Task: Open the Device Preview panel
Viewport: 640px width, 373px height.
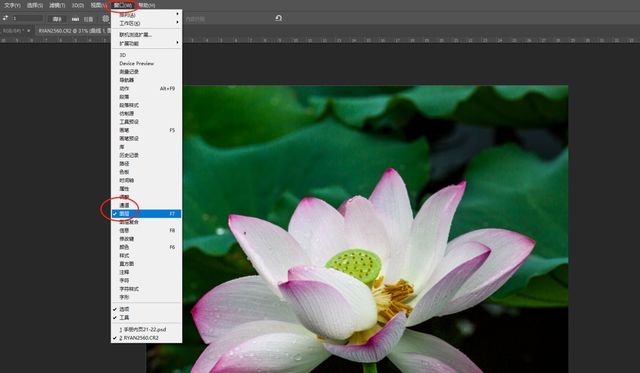Action: click(x=147, y=63)
